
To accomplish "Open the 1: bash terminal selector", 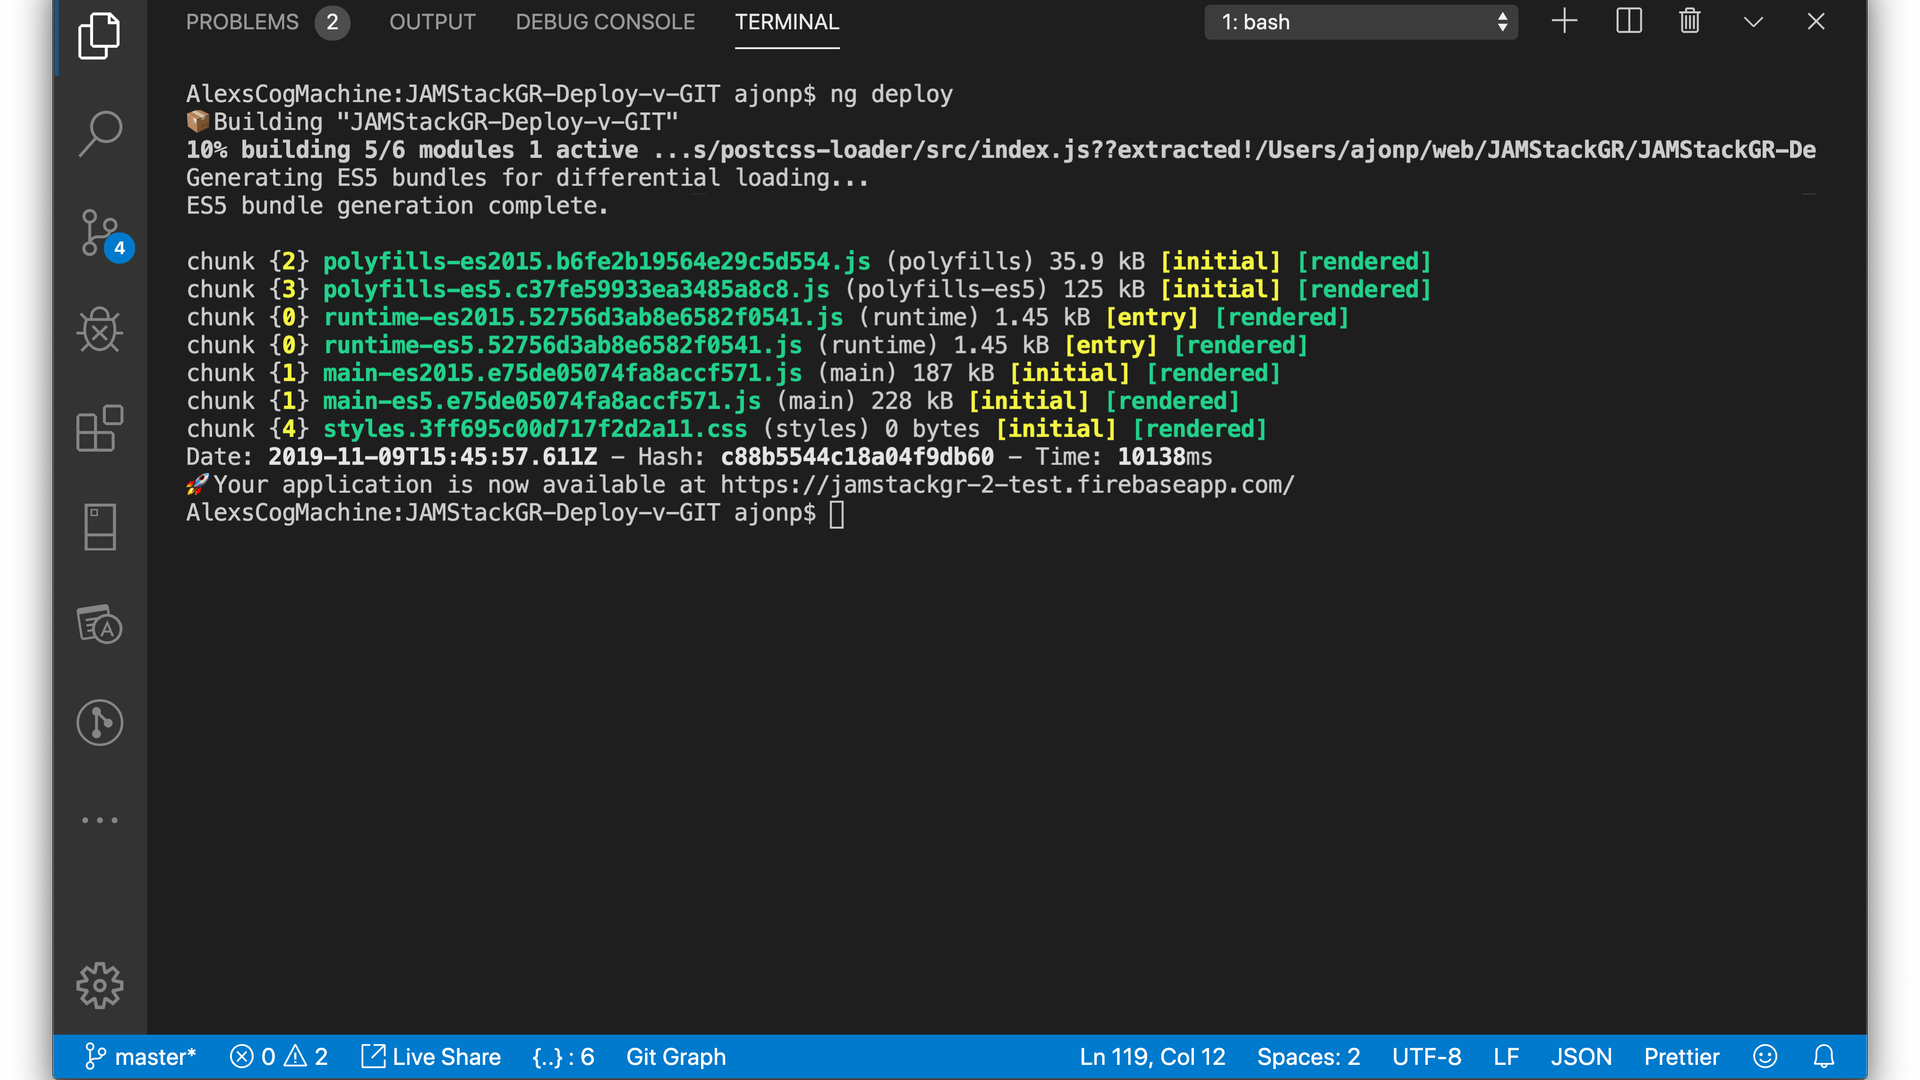I will point(1360,22).
